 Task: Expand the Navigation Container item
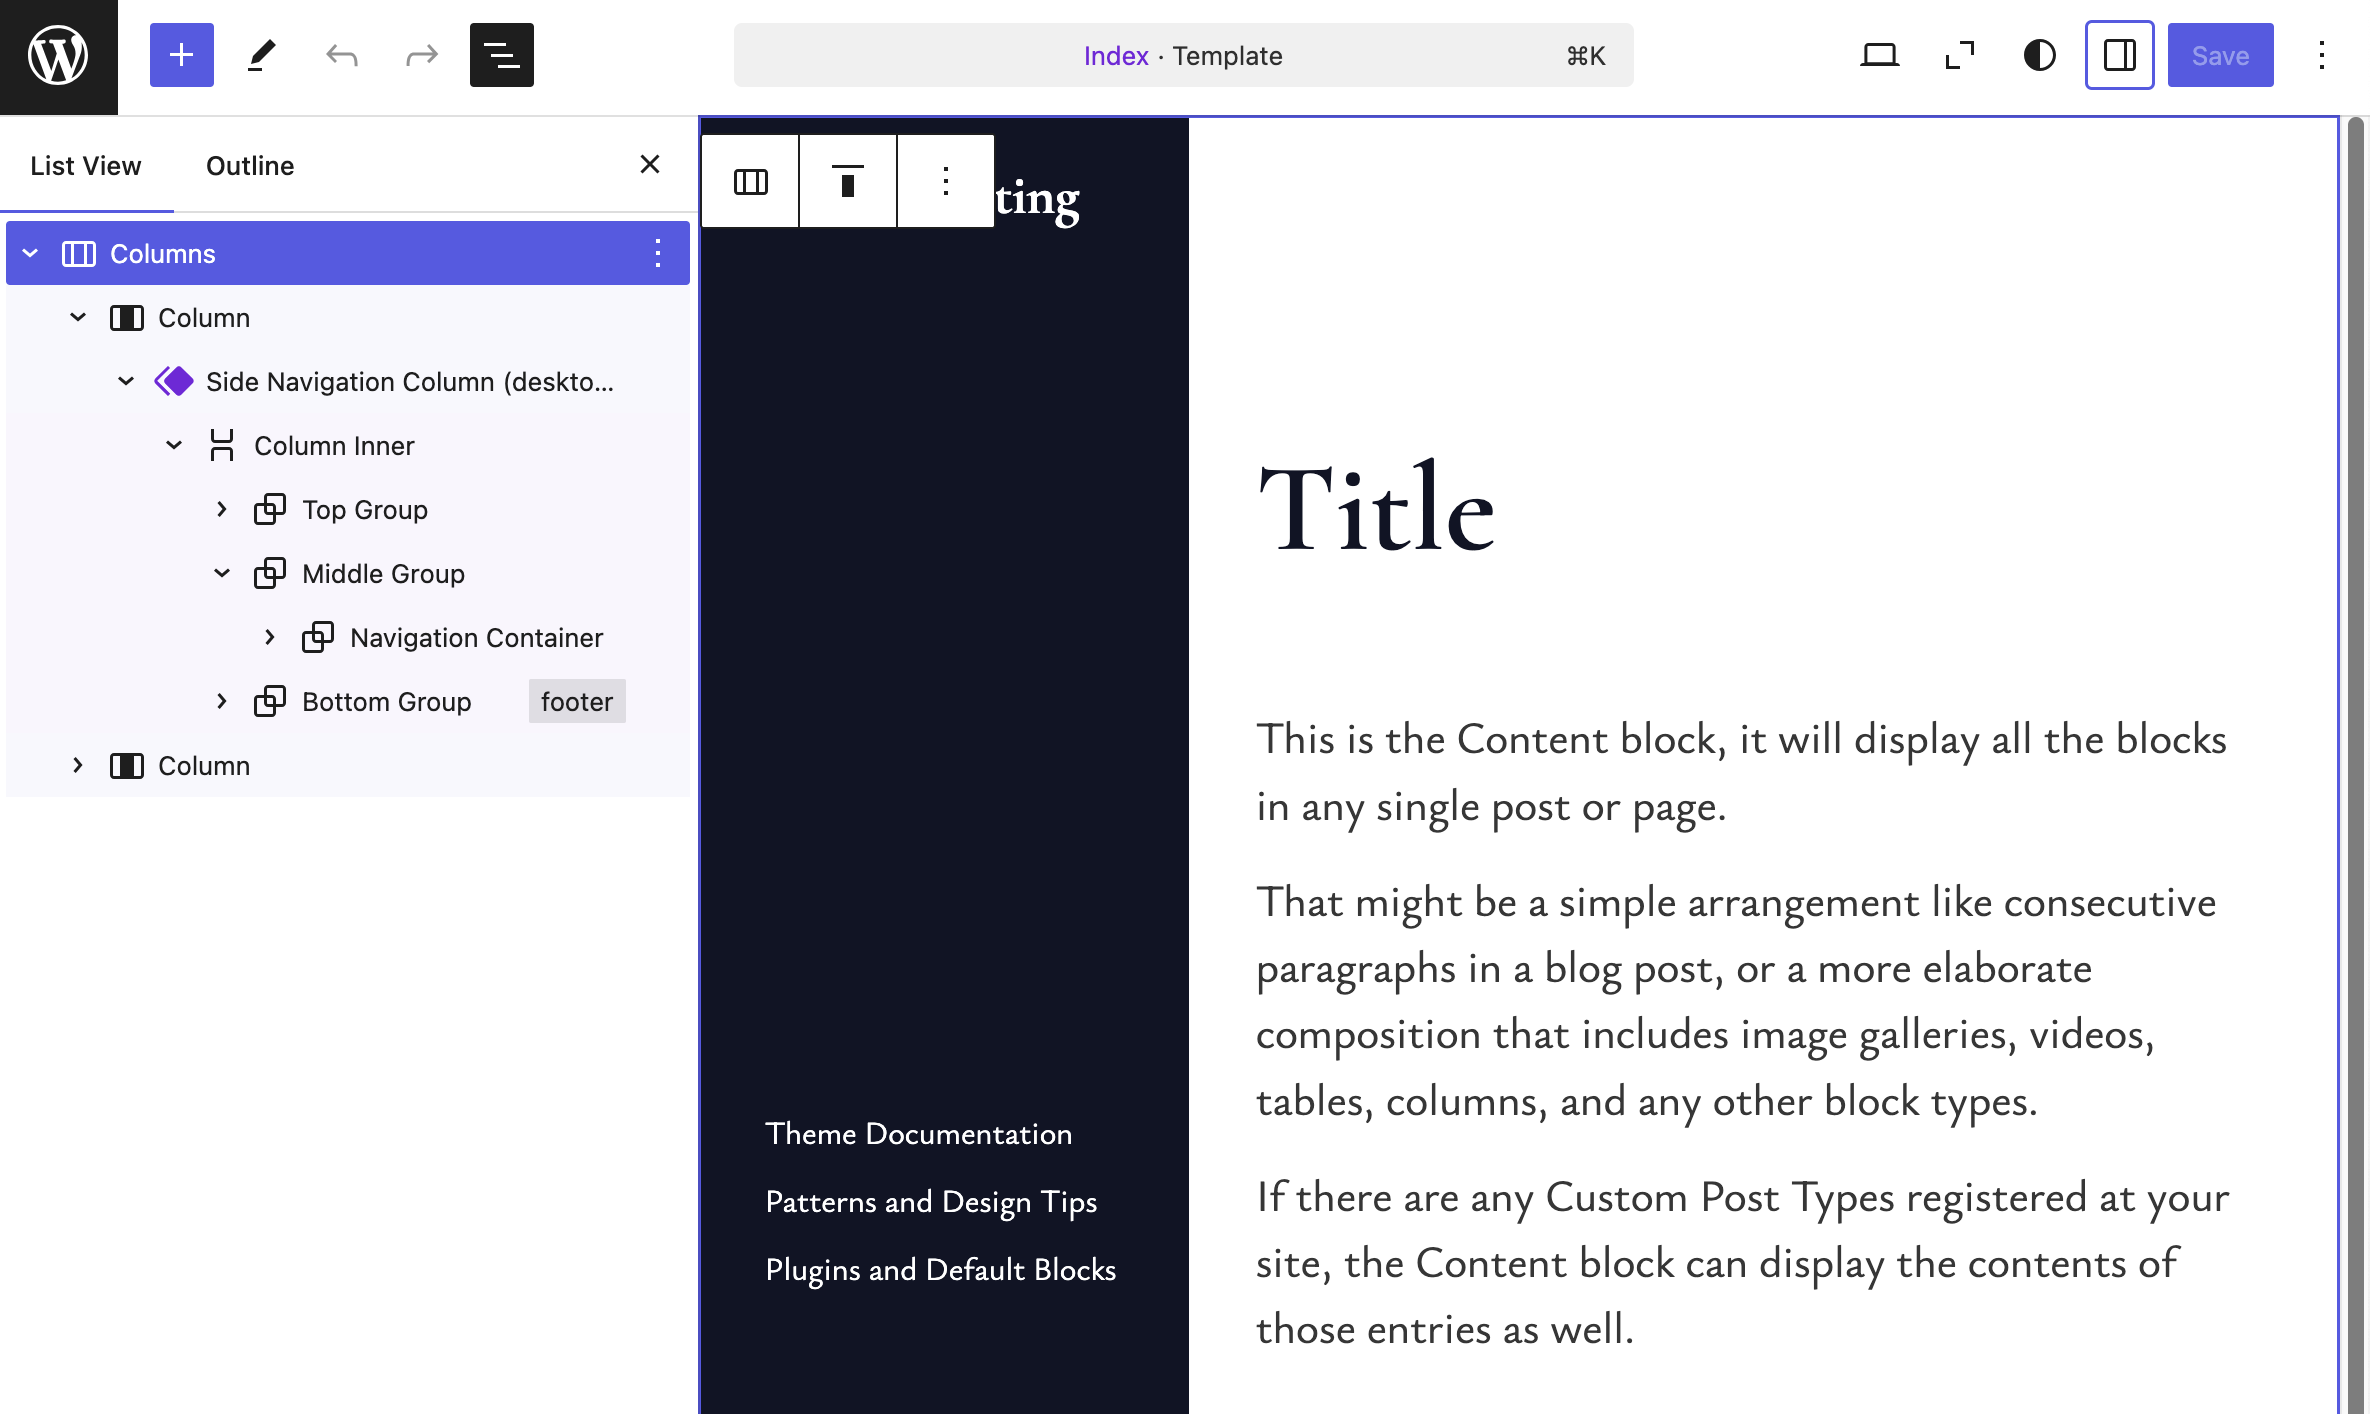click(270, 638)
